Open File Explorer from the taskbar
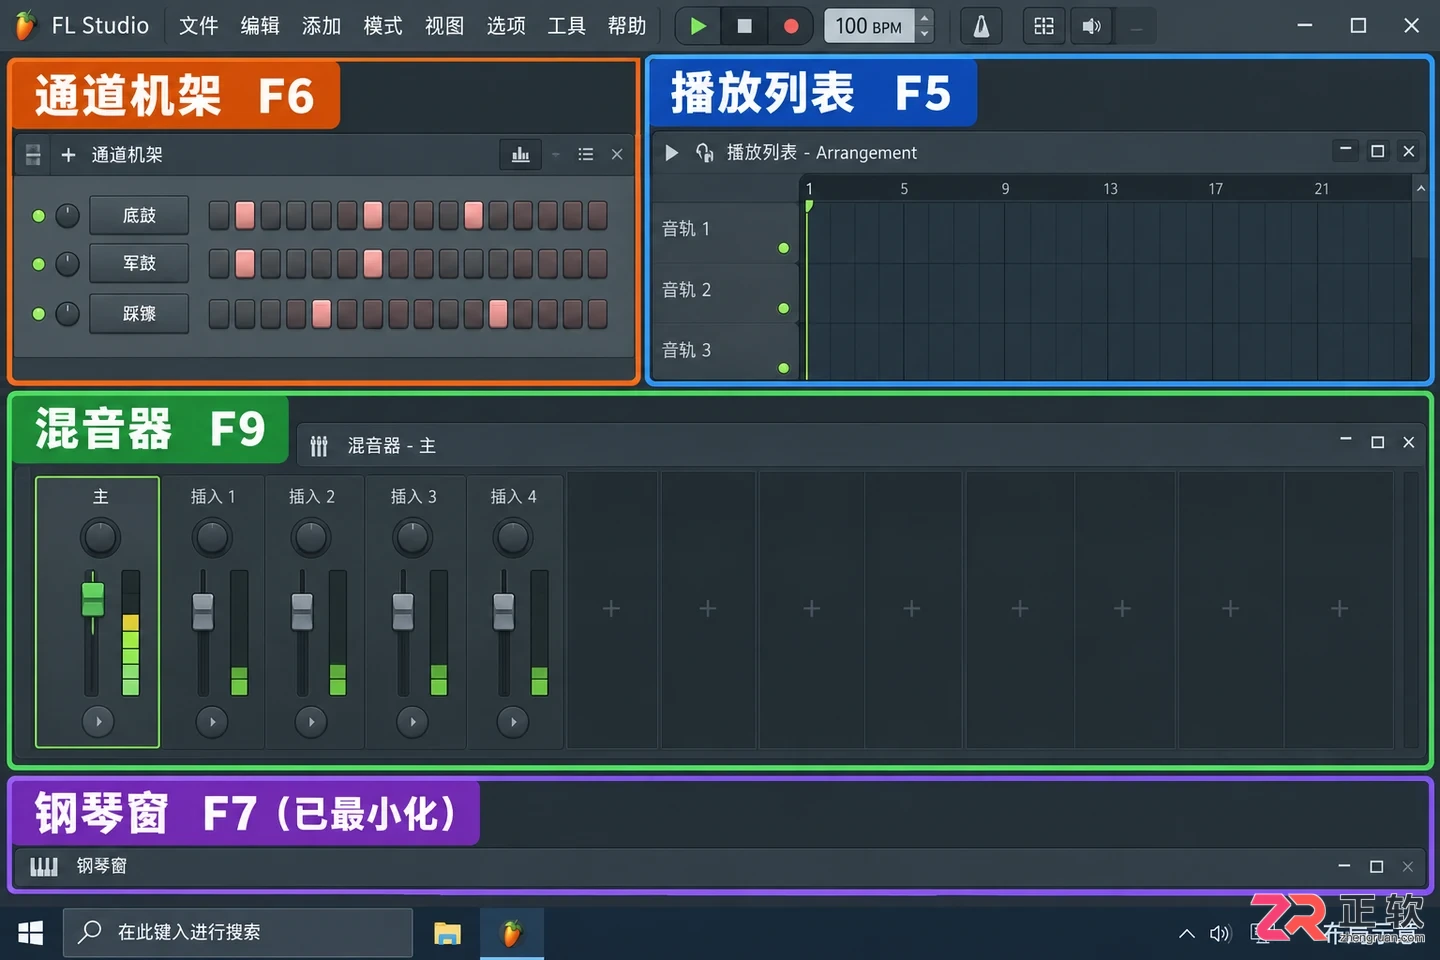 (447, 933)
